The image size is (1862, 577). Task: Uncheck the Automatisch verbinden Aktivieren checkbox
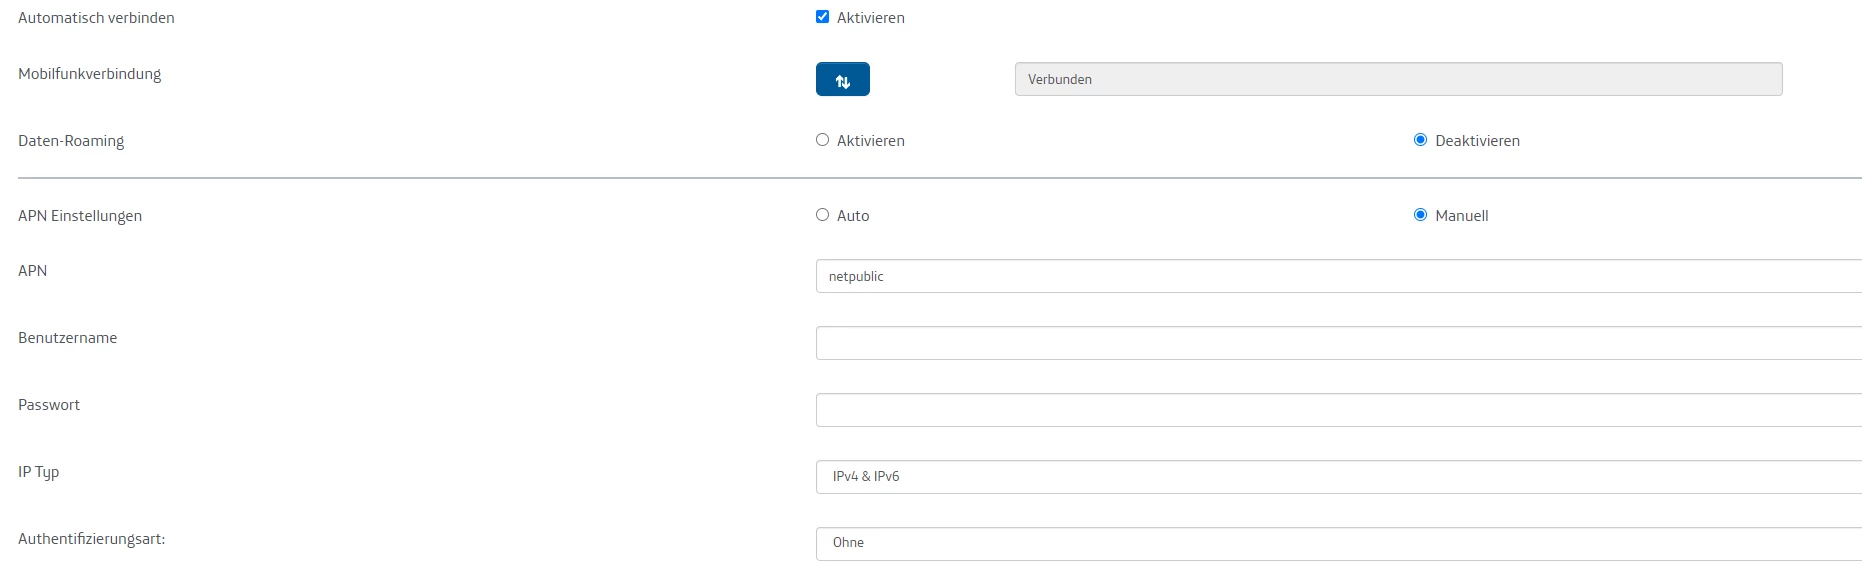click(823, 17)
